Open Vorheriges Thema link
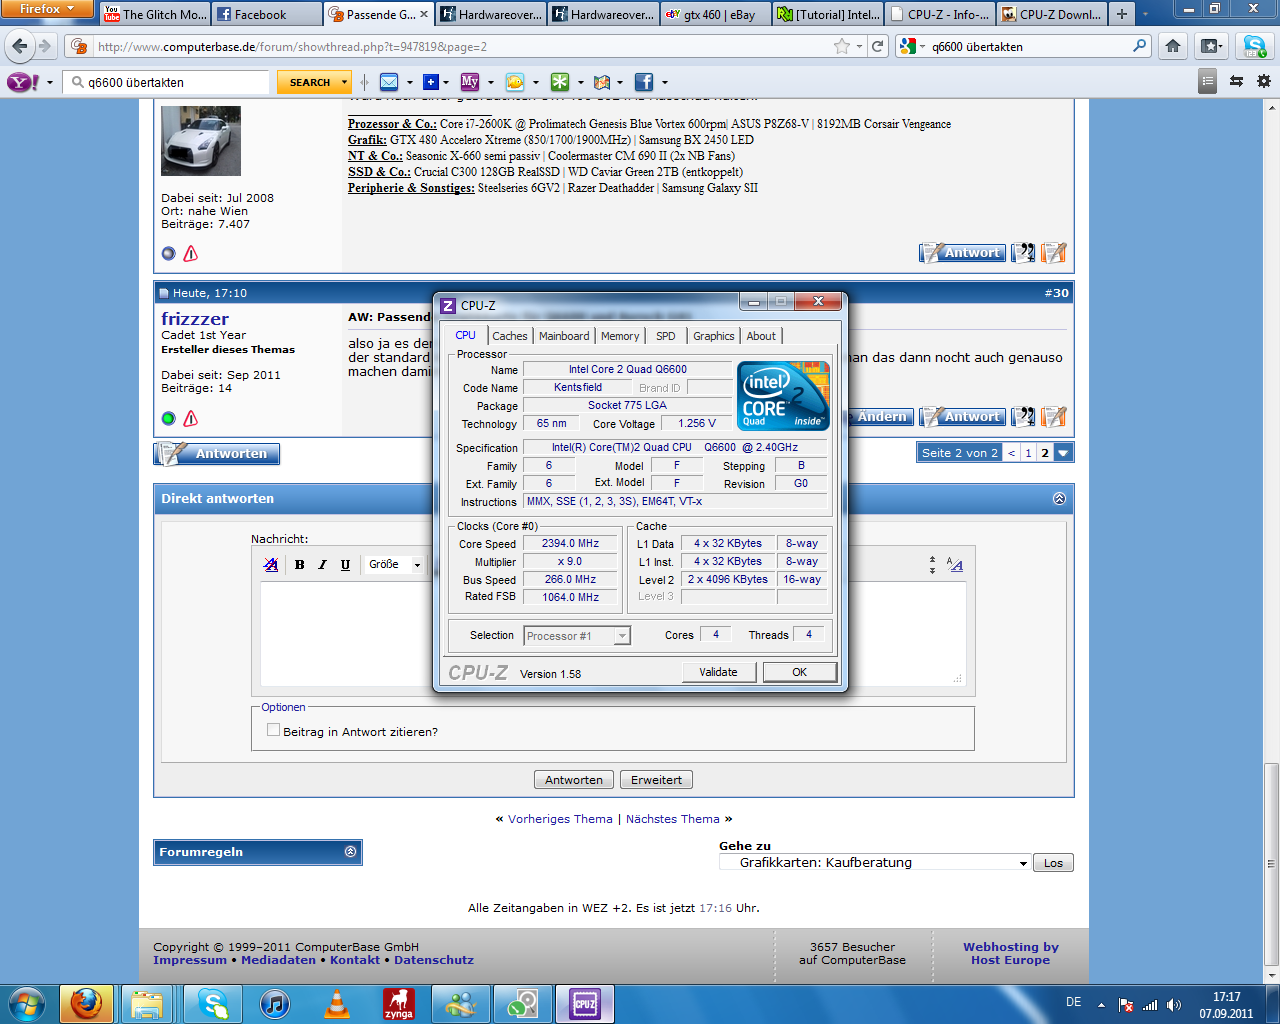The height and width of the screenshot is (1024, 1280). (560, 819)
